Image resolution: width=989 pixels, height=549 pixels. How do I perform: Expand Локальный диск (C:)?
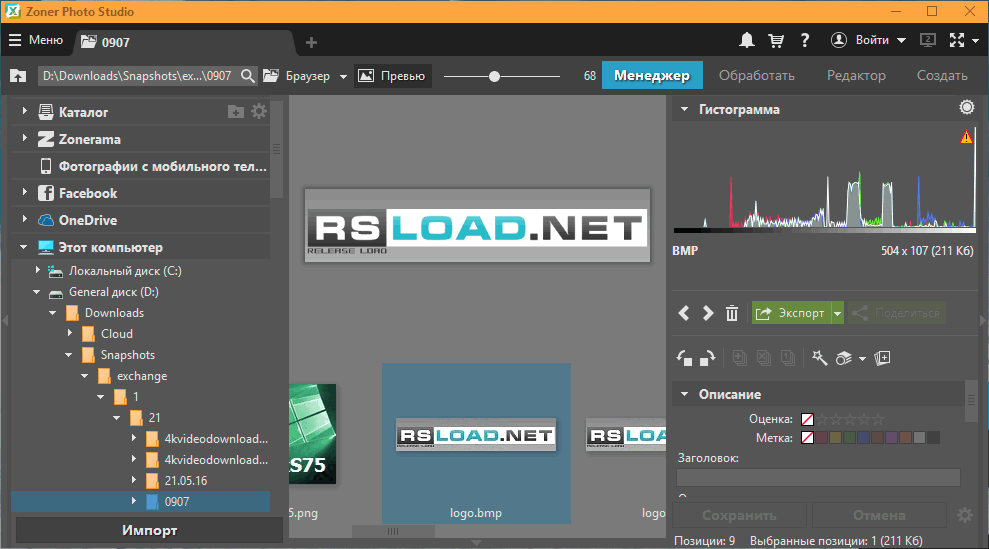37,270
